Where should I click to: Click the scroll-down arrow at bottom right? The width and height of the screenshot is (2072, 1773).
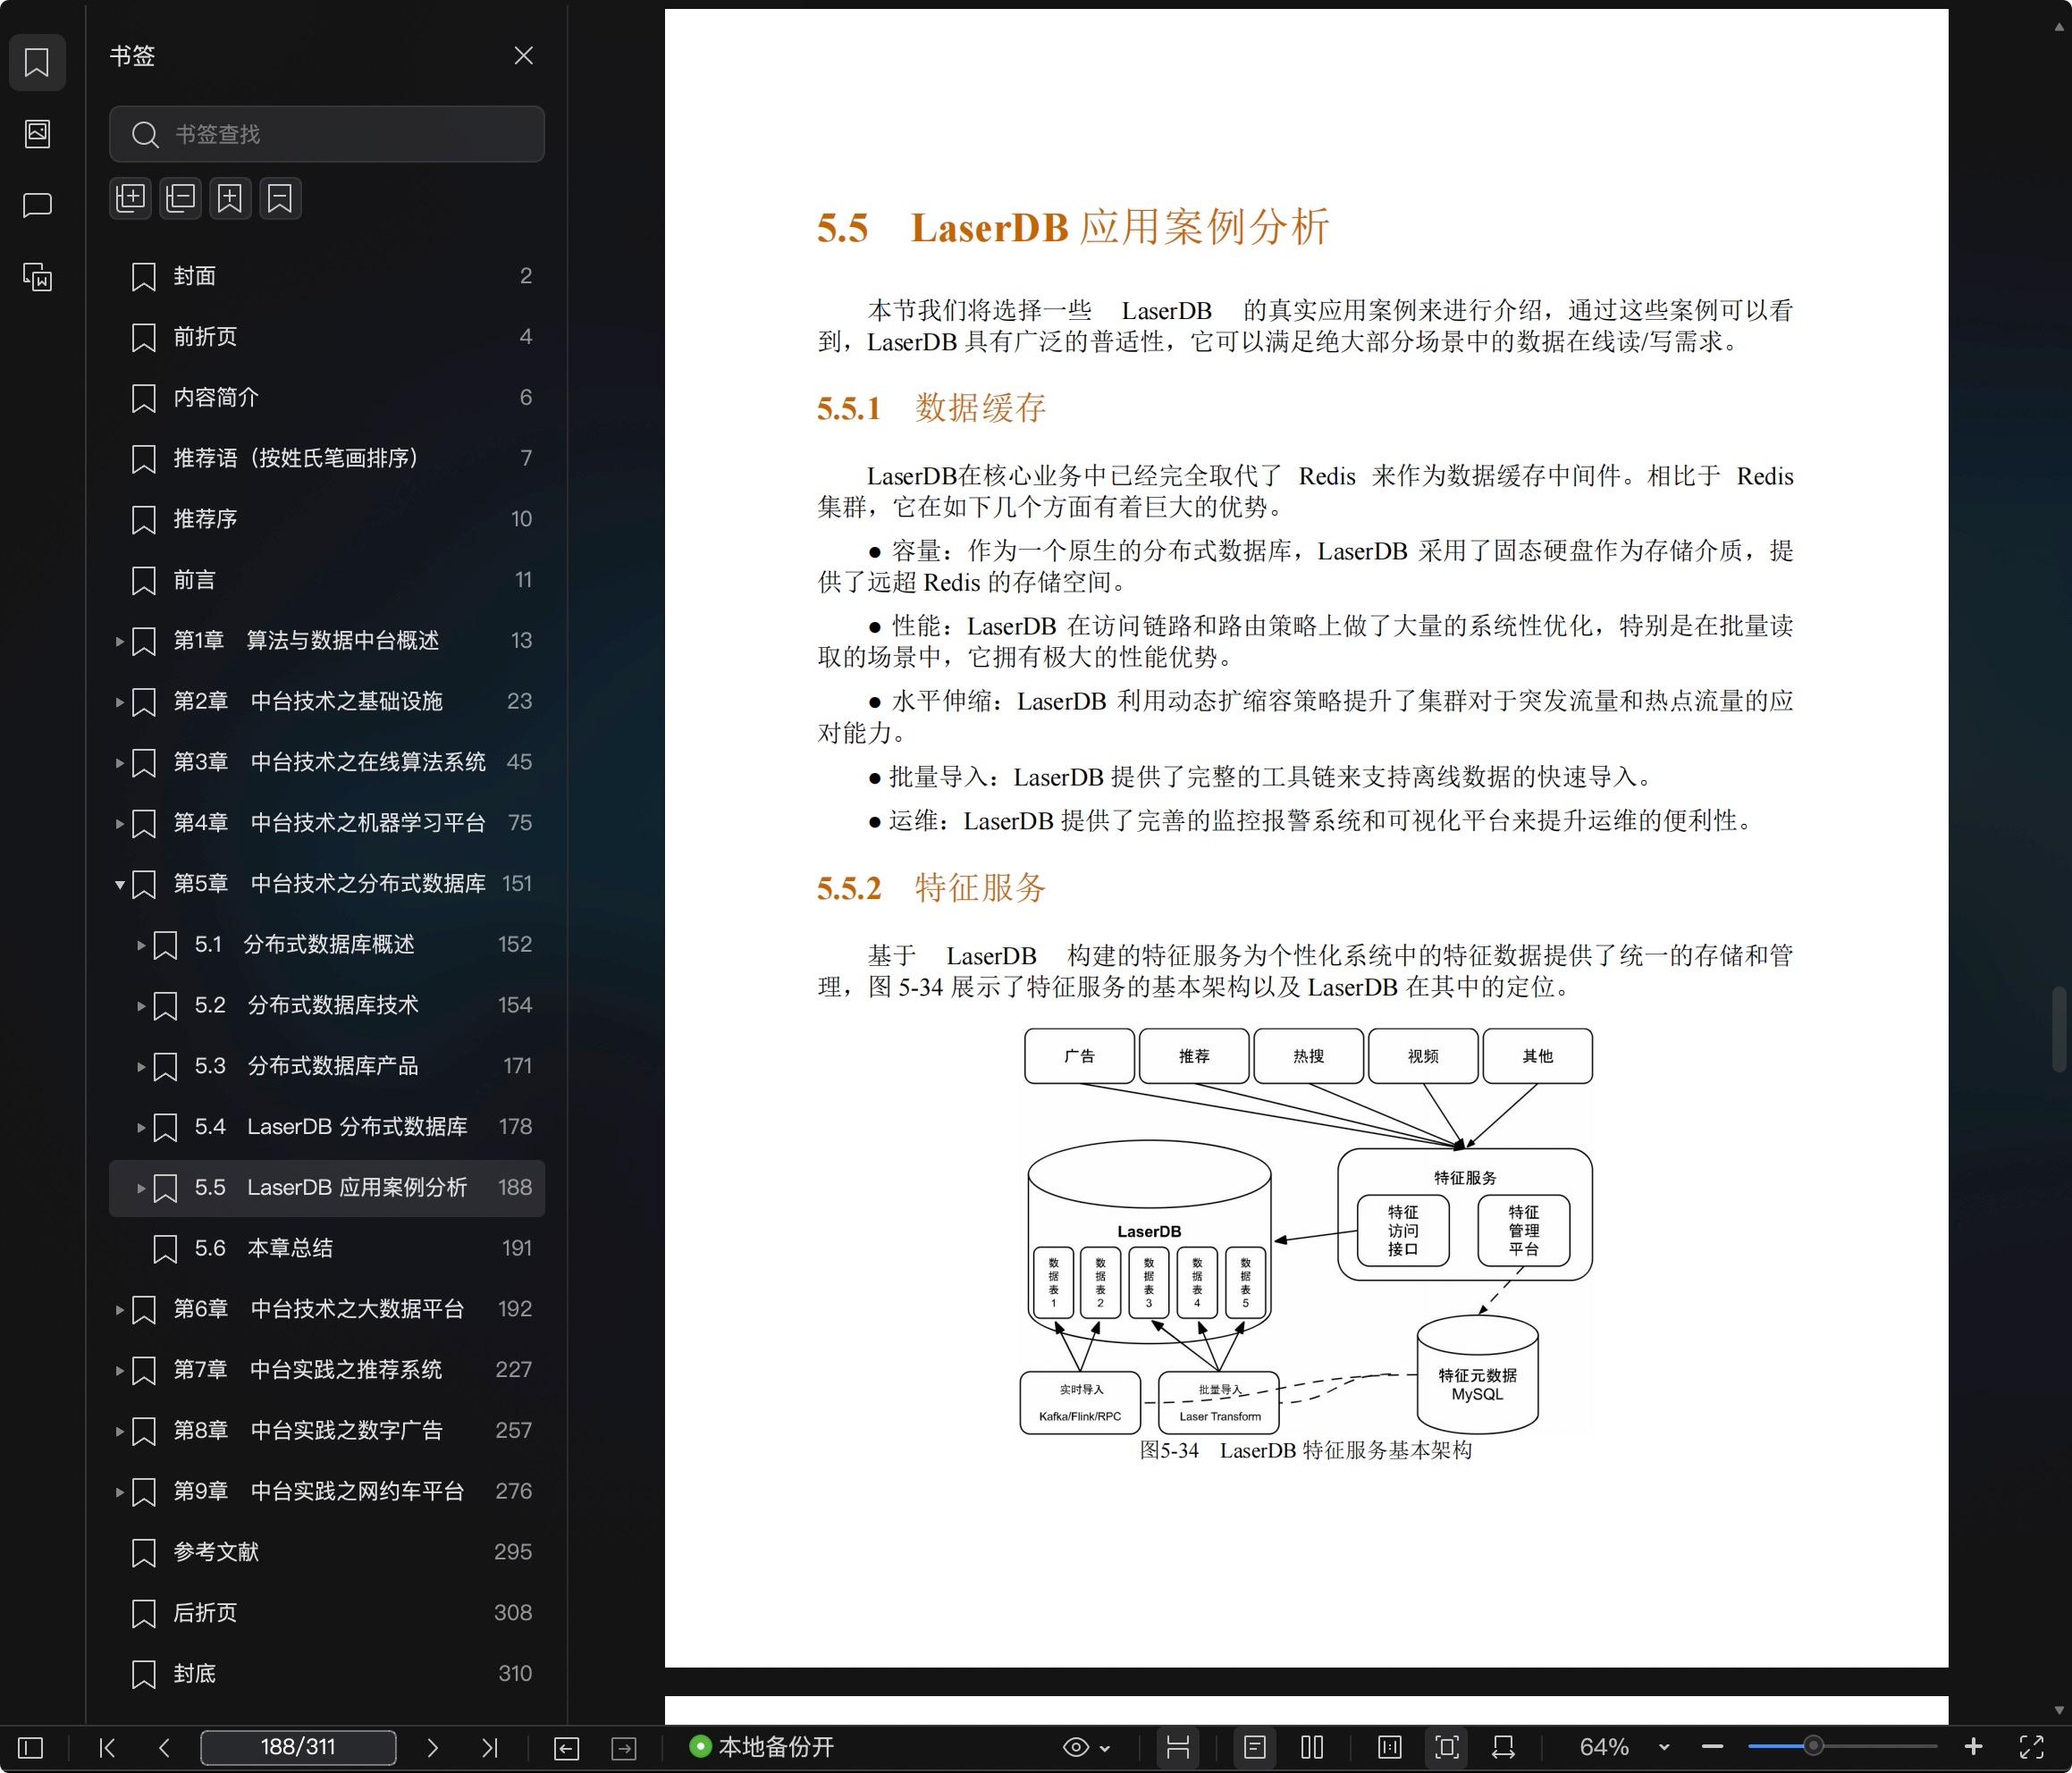(2059, 1711)
